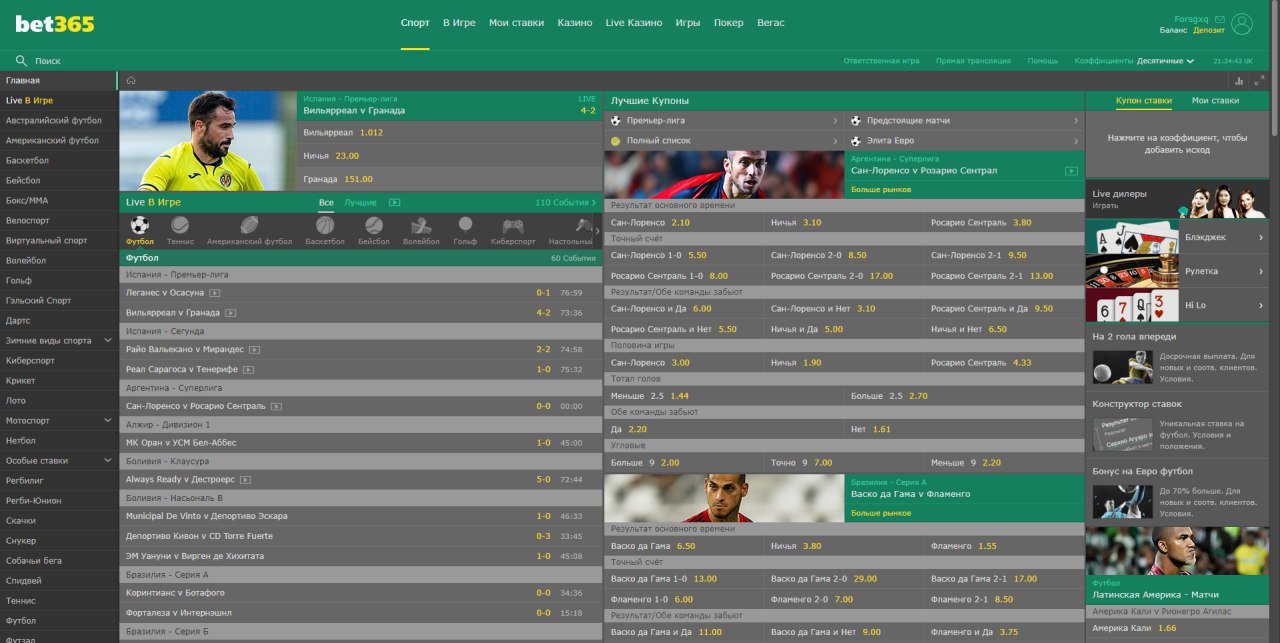Click stream icon next to Always Ready v Дестроерс
This screenshot has width=1280, height=643.
[246, 480]
